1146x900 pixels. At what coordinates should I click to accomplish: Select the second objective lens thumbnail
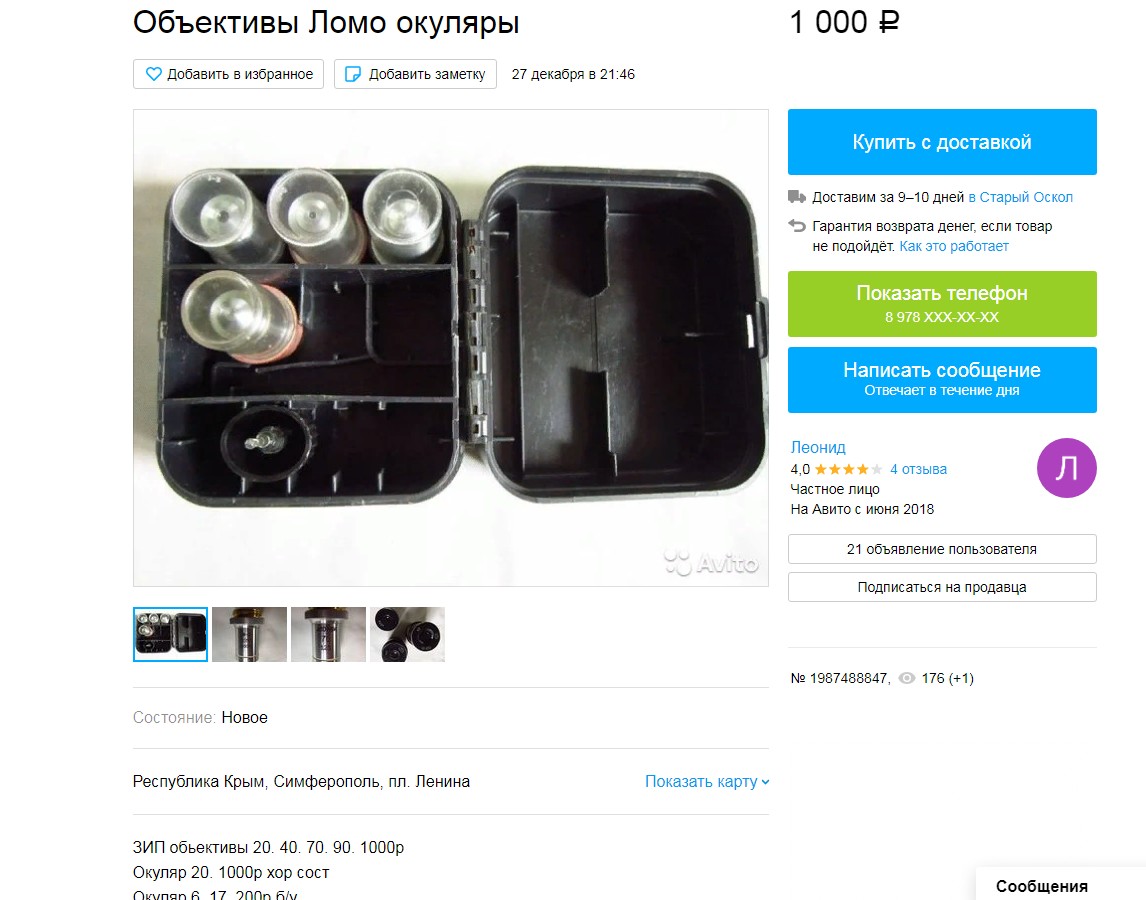coord(249,635)
